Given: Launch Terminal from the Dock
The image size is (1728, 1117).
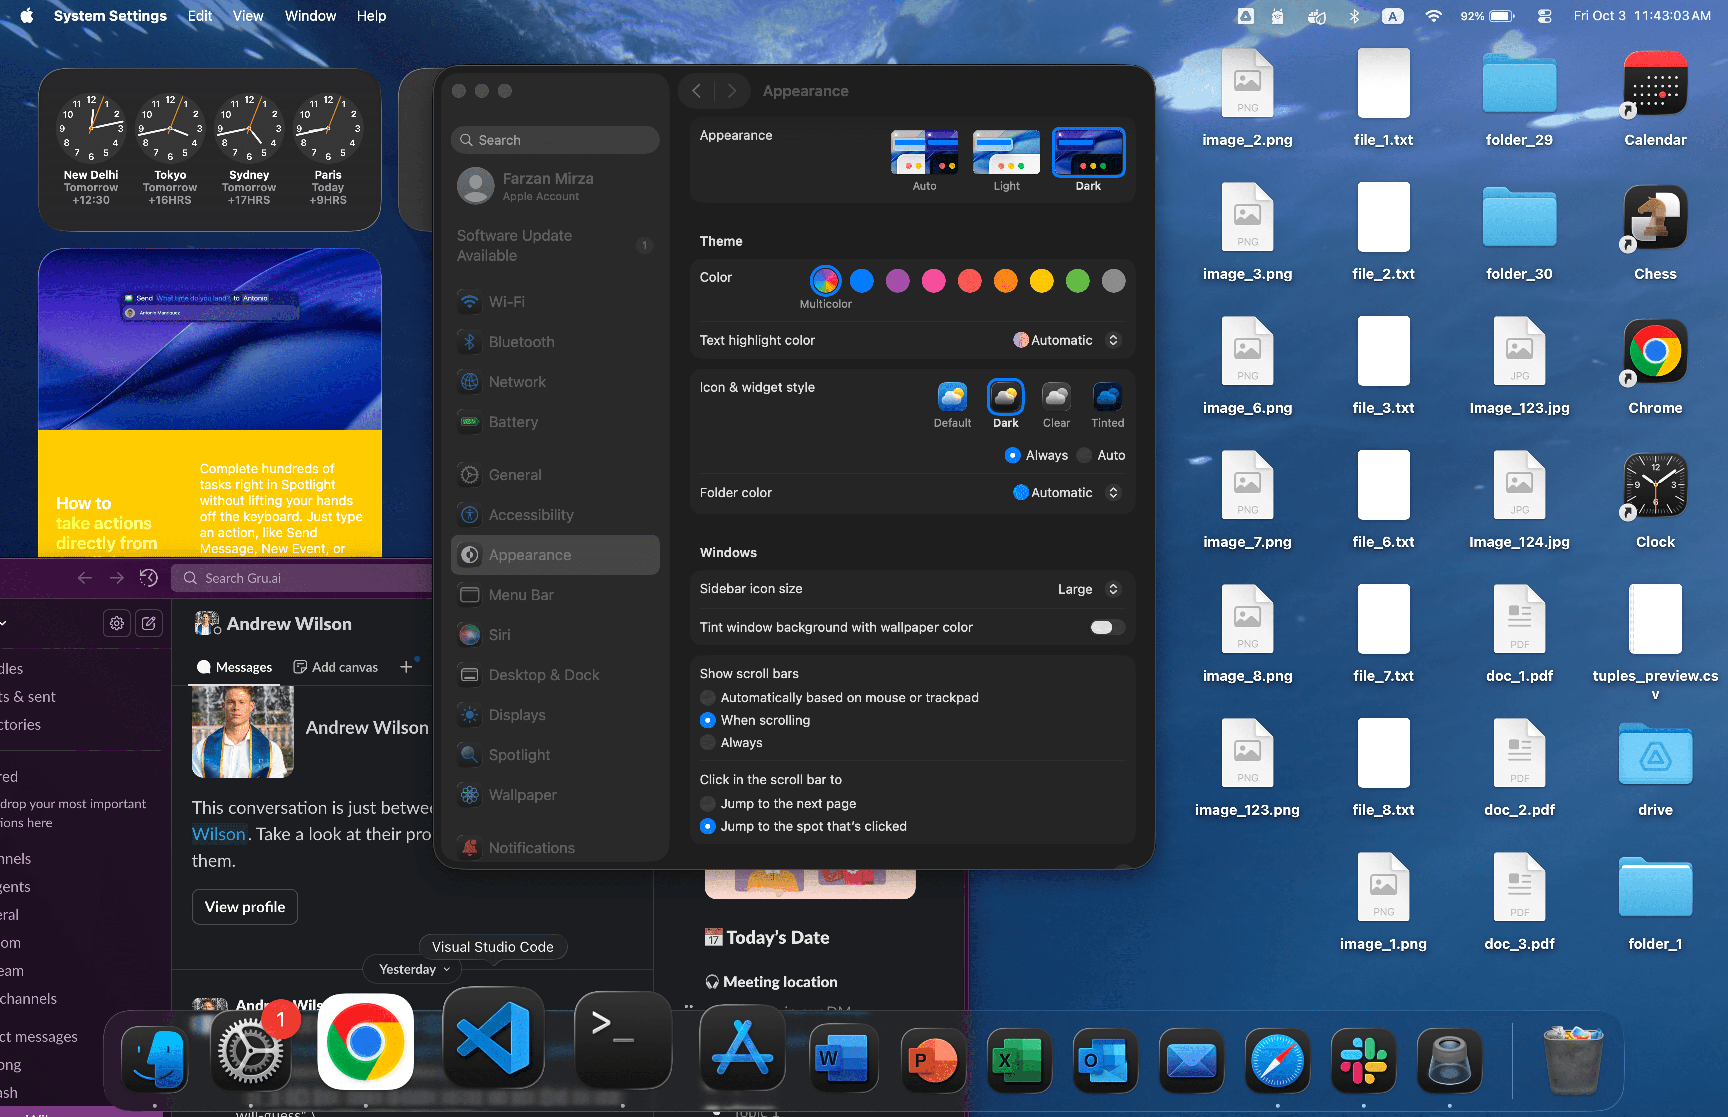Looking at the screenshot, I should coord(622,1040).
